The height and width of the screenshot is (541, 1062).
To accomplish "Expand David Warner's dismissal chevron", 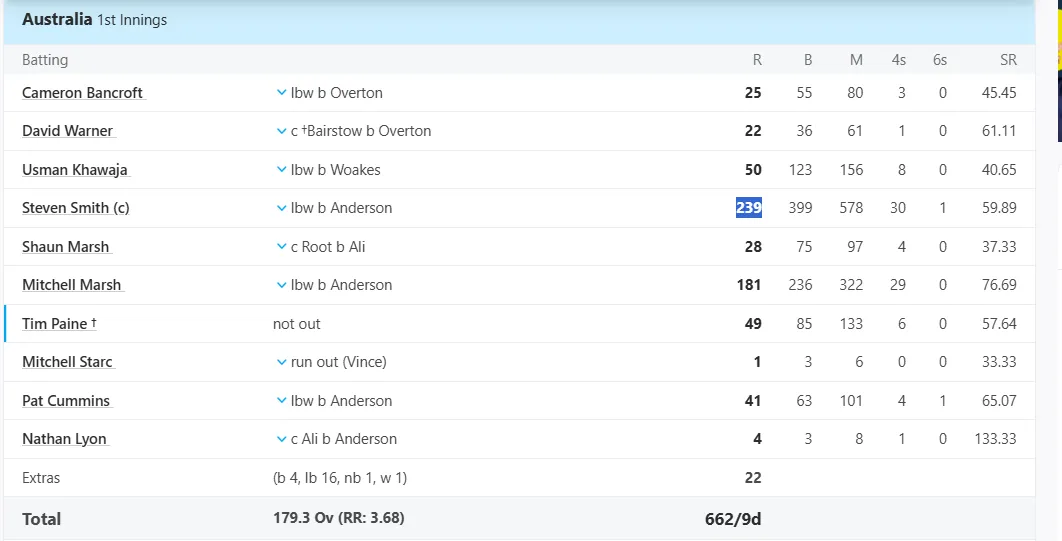I will 281,131.
